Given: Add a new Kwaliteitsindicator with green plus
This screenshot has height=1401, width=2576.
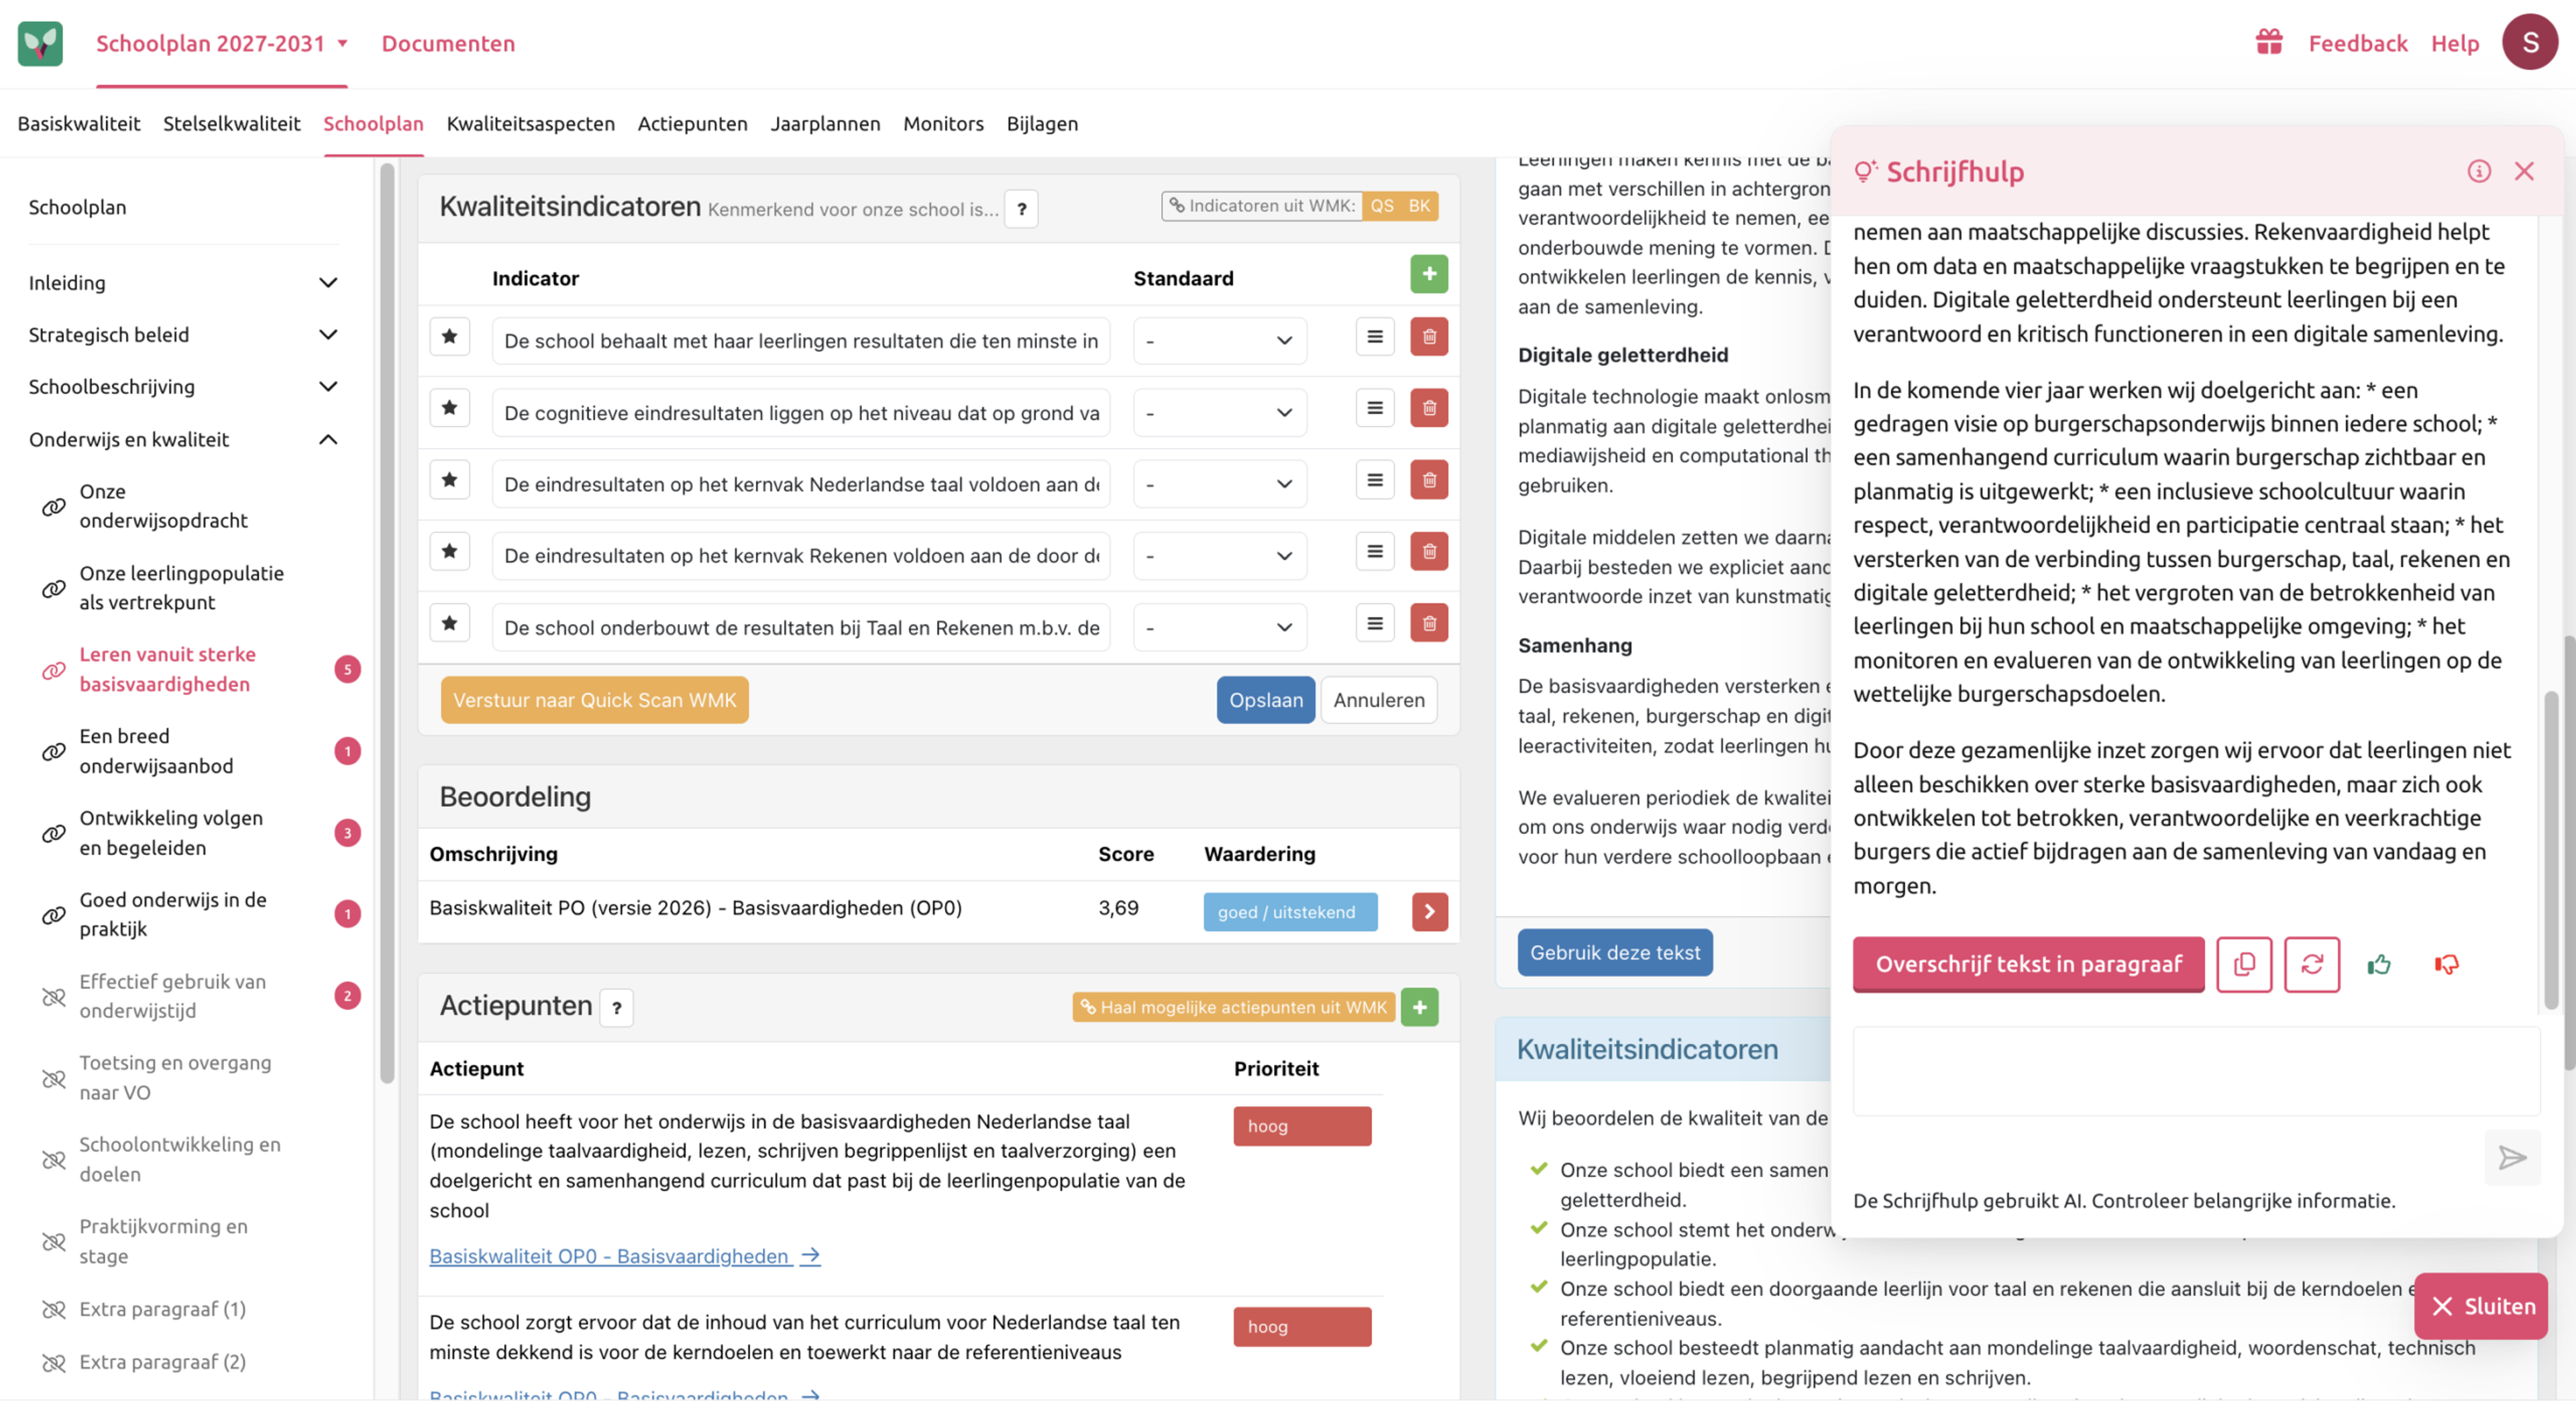Looking at the screenshot, I should [x=1429, y=274].
